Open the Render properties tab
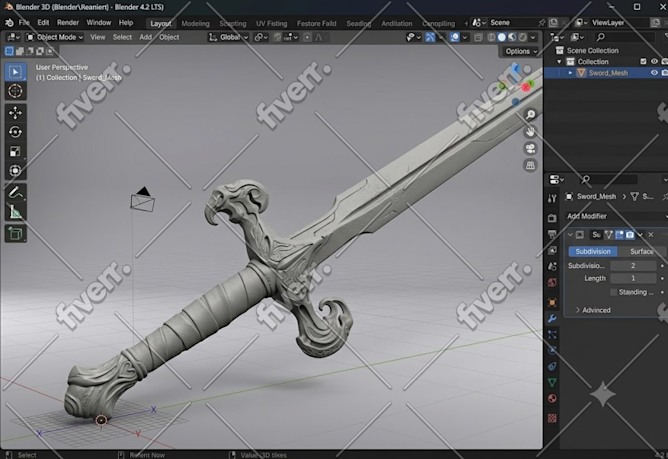Screen dimensions: 668x459 click(552, 218)
